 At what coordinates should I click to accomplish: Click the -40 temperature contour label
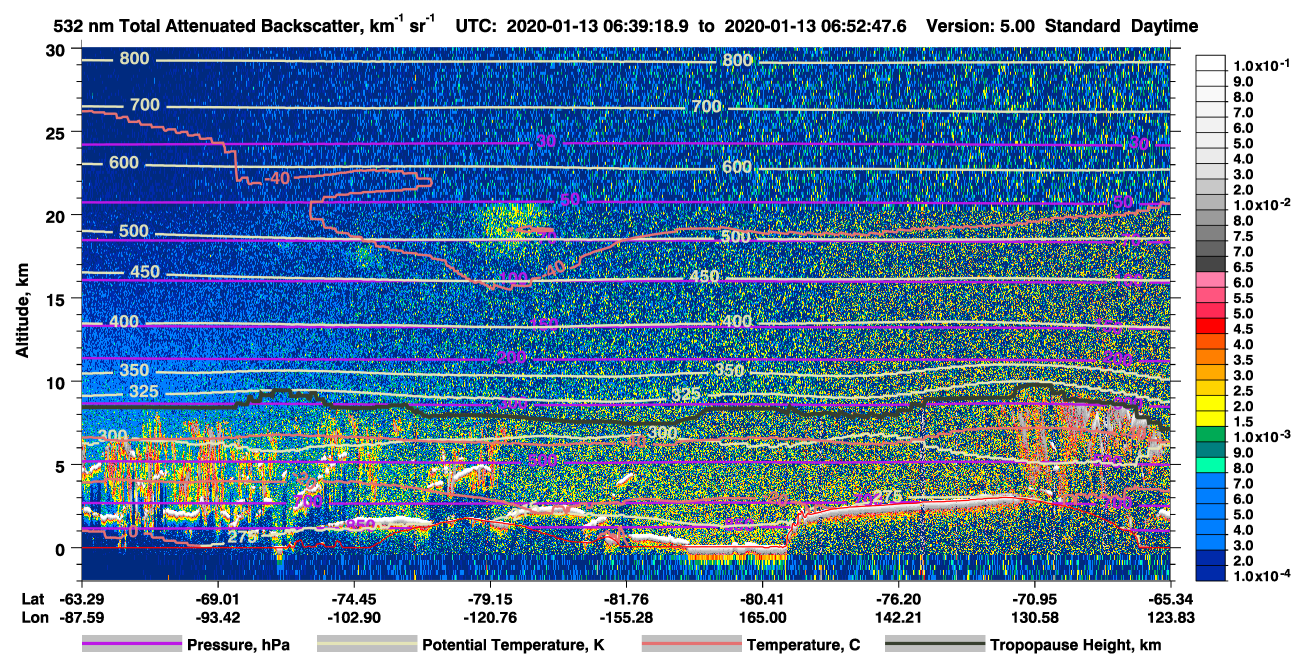[x=276, y=179]
